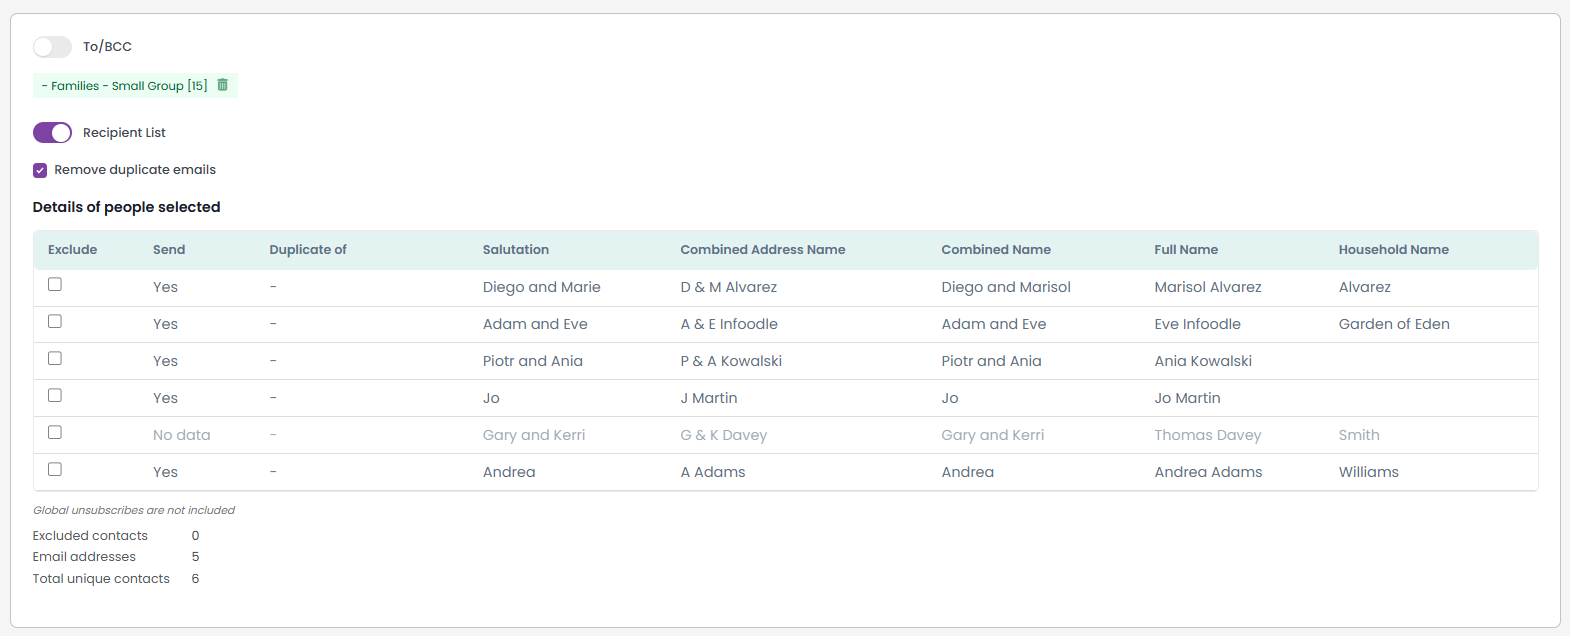This screenshot has height=636, width=1570.
Task: Check exclude box for Jo Martin
Action: click(55, 395)
